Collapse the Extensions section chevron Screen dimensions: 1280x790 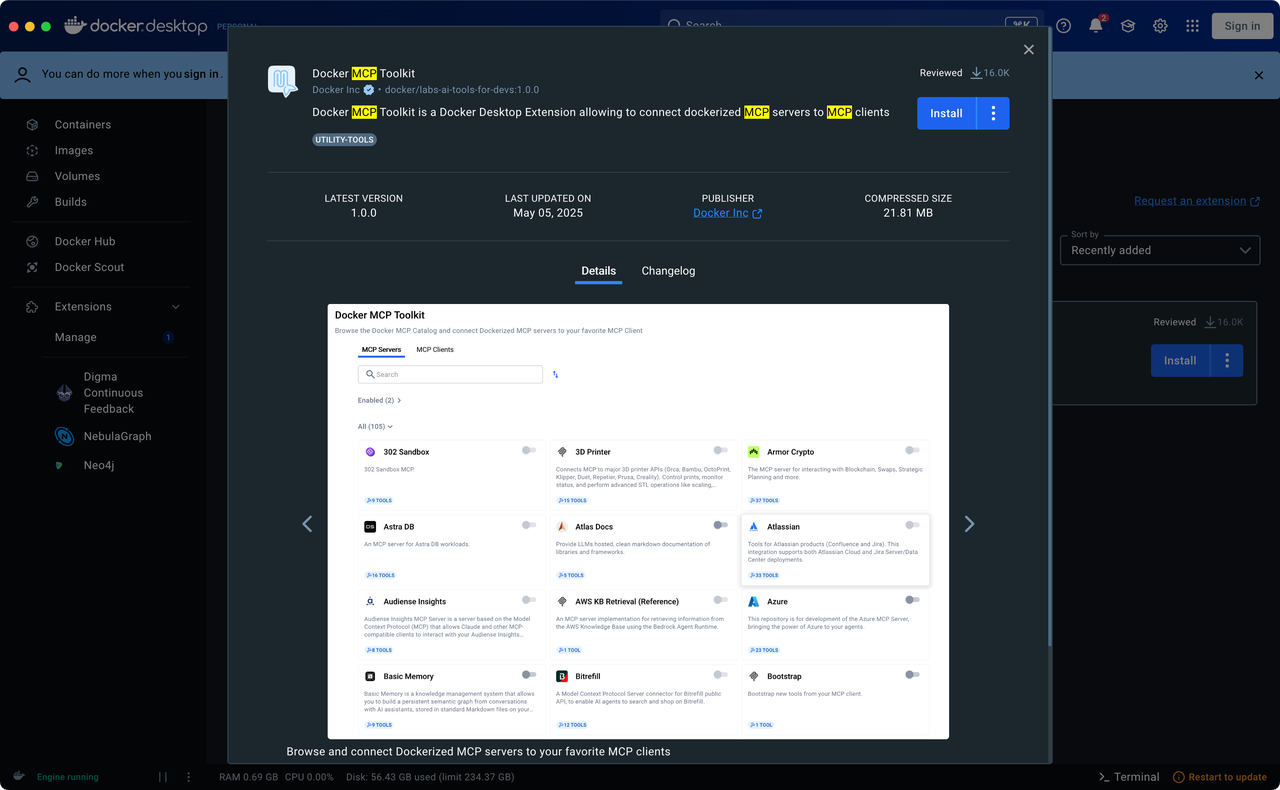176,307
